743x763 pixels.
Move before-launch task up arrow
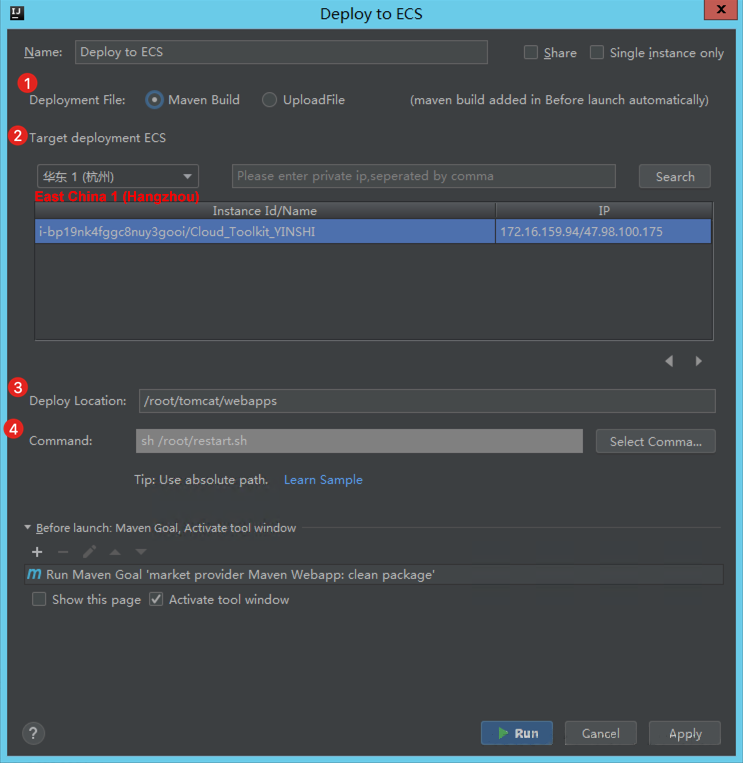115,552
